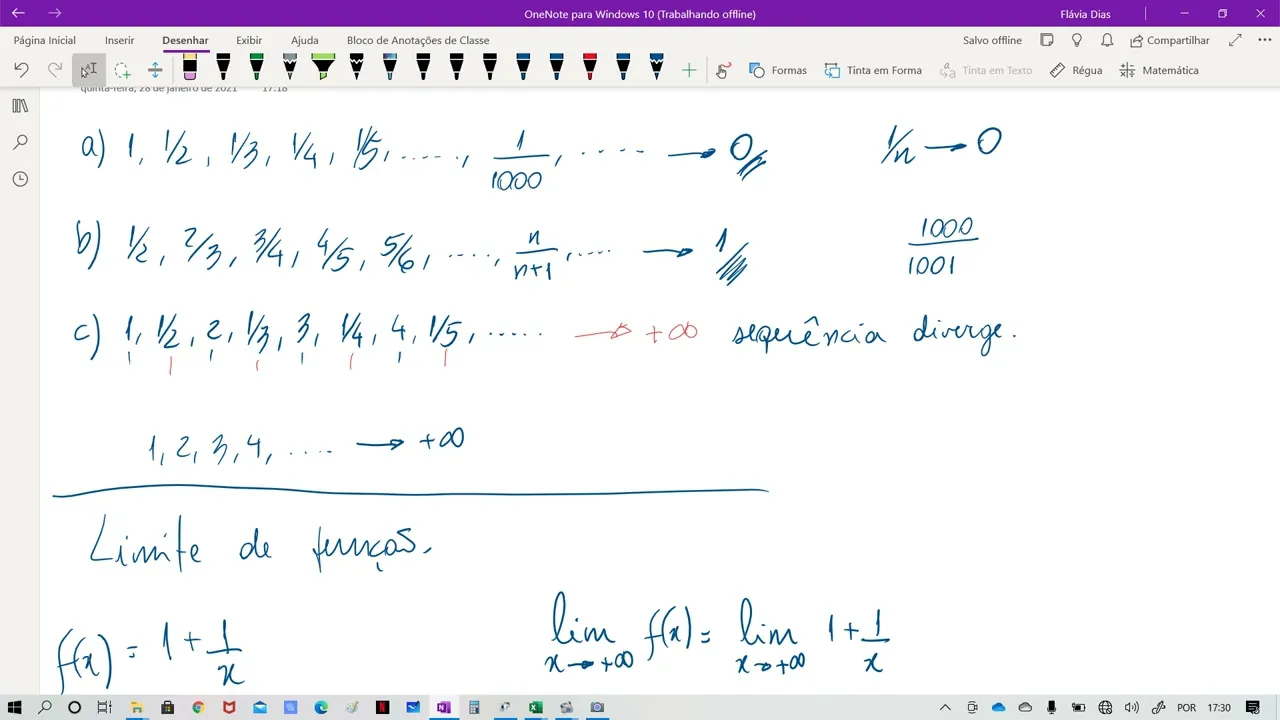
Task: Open the Ajuda tab
Action: 305,40
